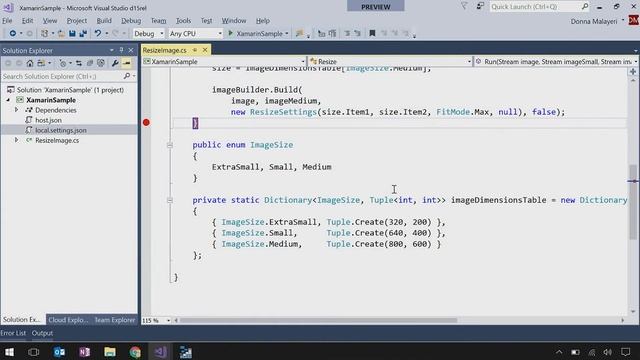The width and height of the screenshot is (640, 360).
Task: Select host.json in Solution Explorer
Action: click(48, 120)
